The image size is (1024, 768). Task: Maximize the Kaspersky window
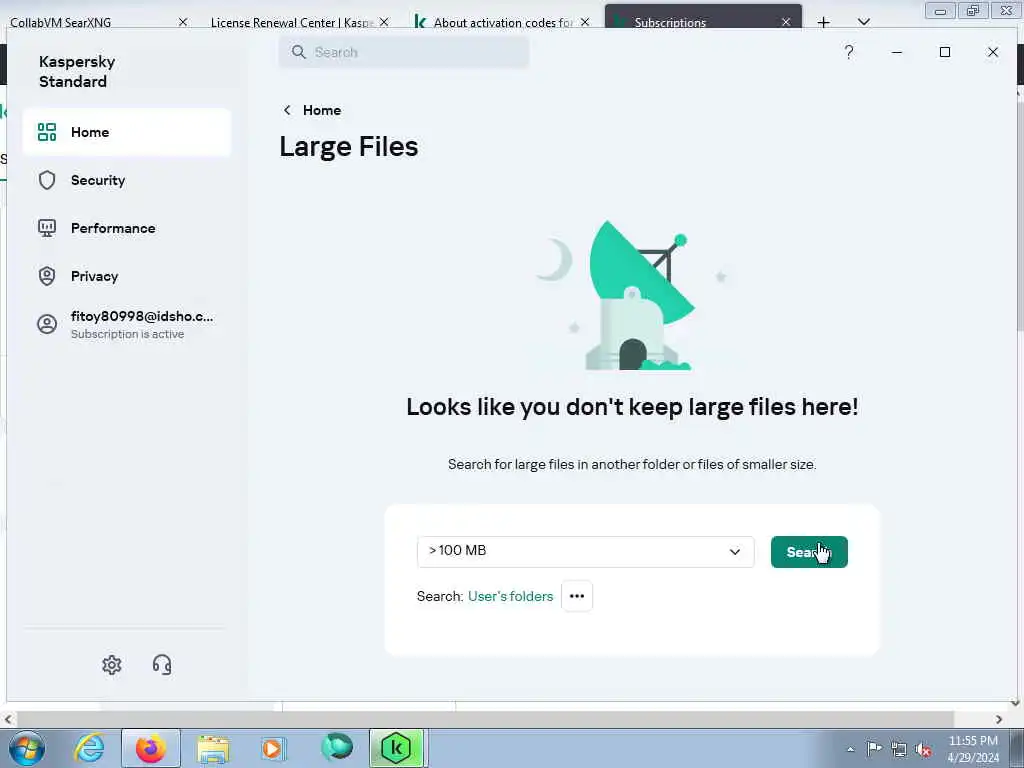point(944,52)
